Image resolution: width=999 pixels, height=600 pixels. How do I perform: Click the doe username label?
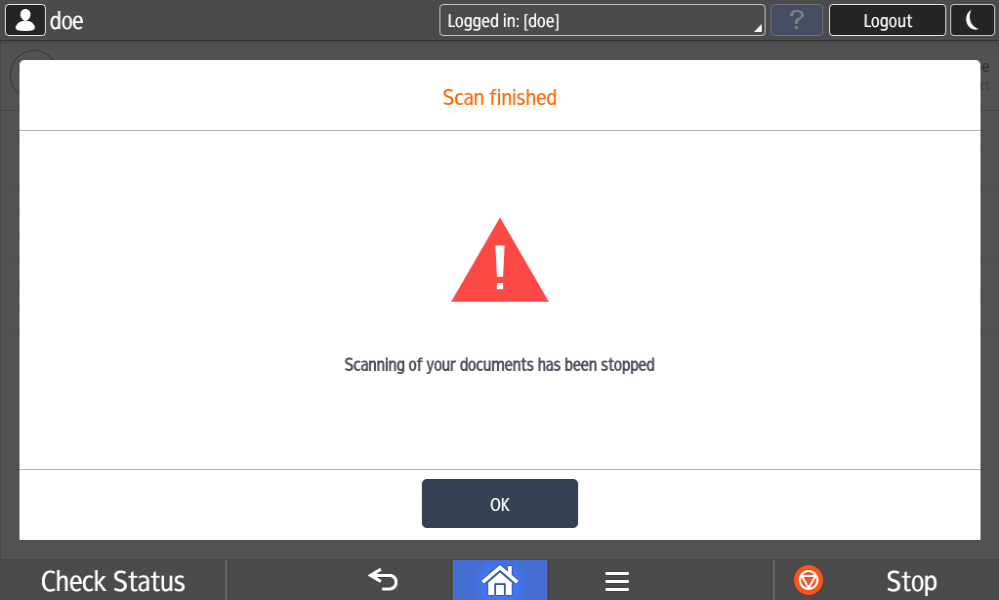(66, 21)
